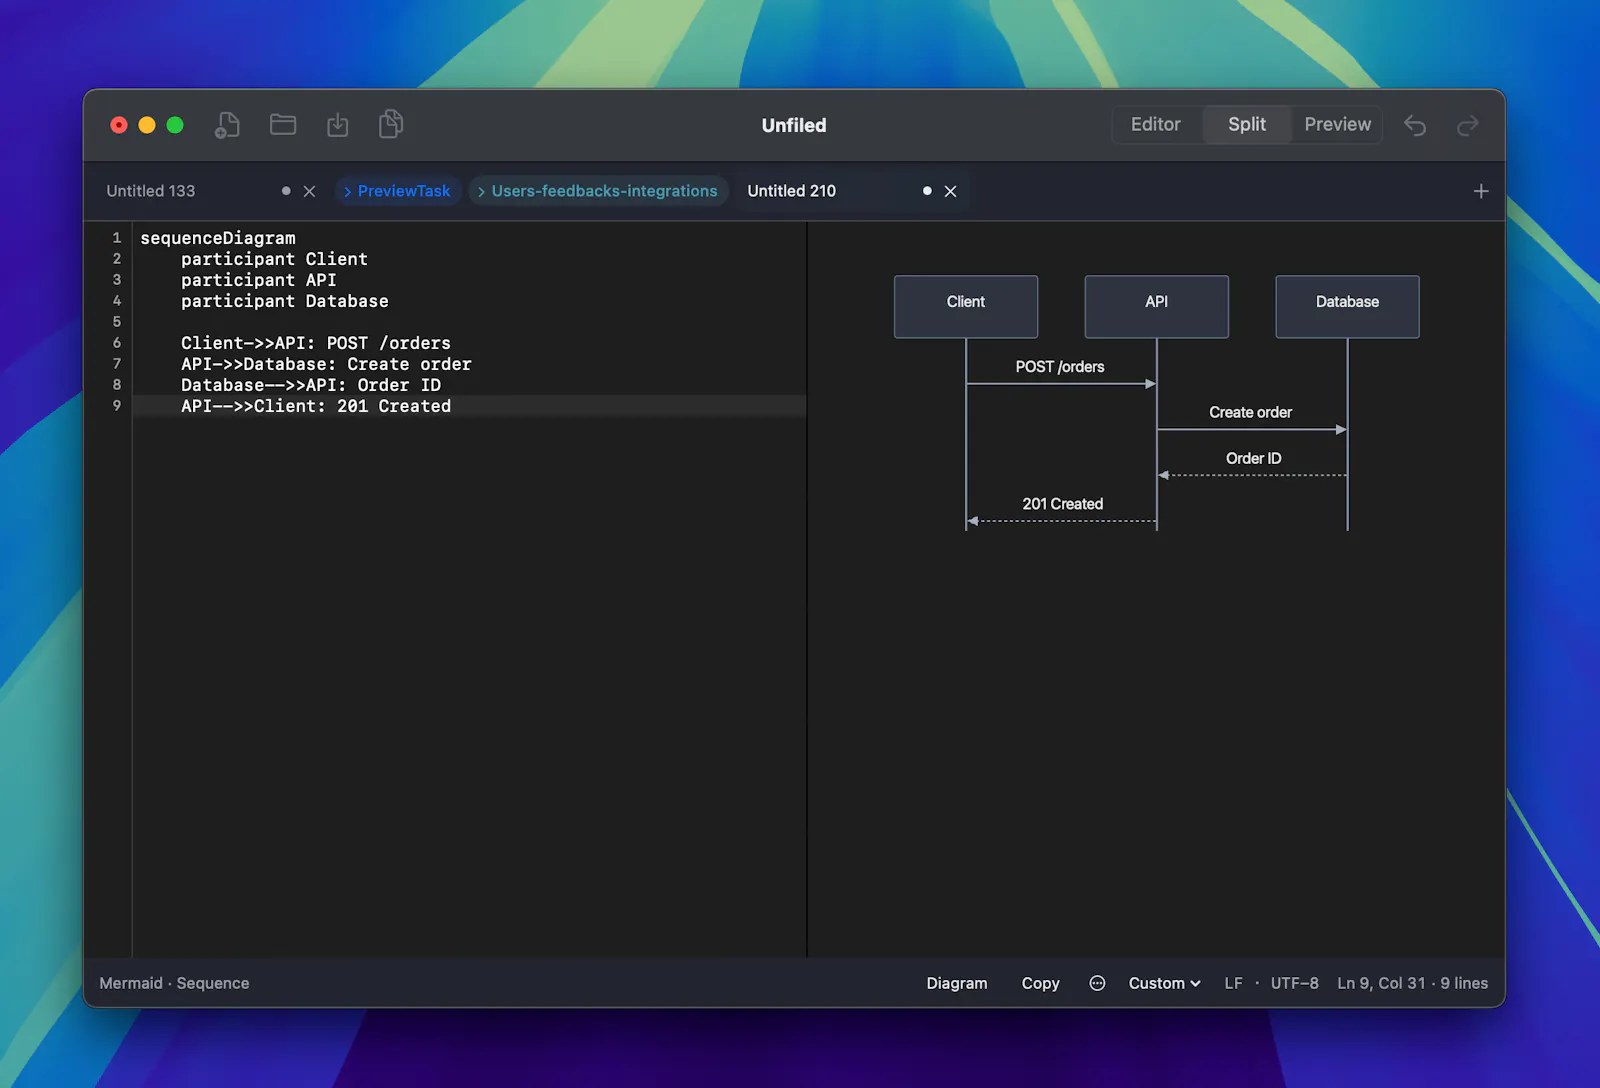Click line number 5 in the gutter
1600x1088 pixels.
[117, 322]
